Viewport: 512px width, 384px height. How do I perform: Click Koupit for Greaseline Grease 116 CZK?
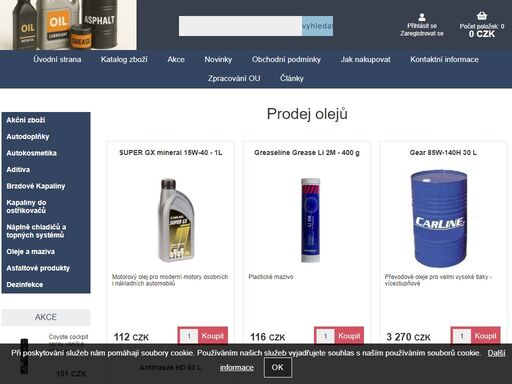(x=349, y=336)
